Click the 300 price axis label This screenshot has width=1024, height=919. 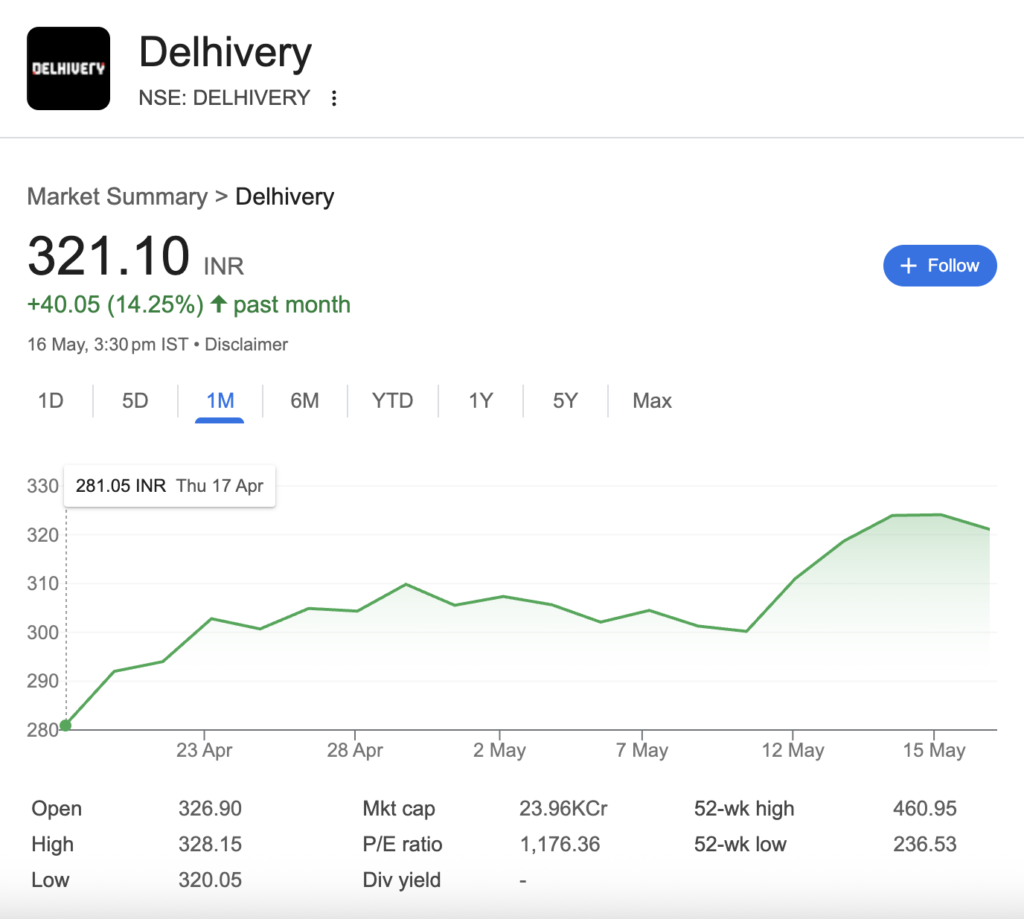coord(42,632)
